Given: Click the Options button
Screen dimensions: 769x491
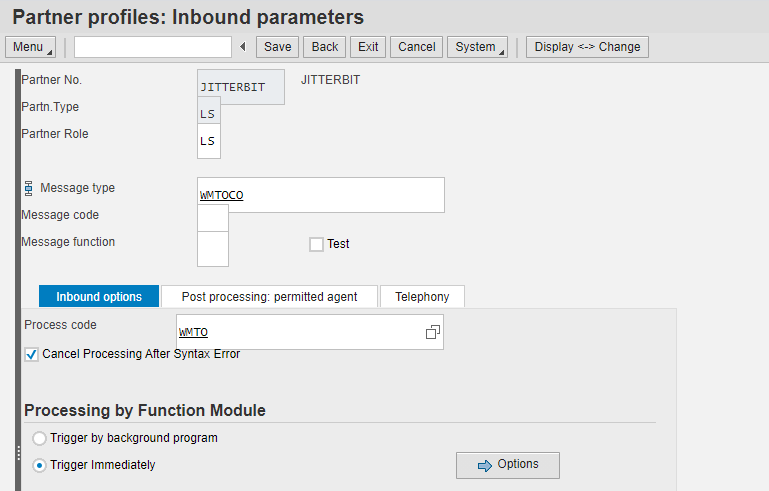Looking at the screenshot, I should pos(507,465).
